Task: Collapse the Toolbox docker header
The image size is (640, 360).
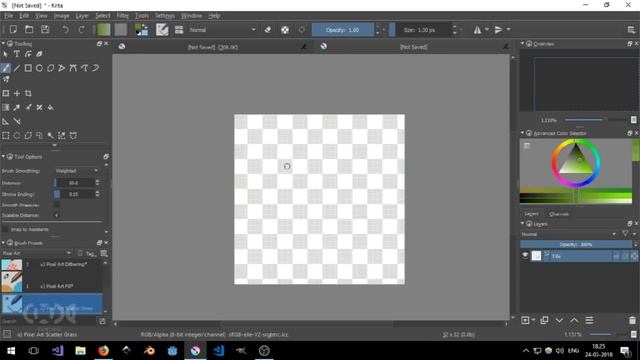Action: [3, 43]
